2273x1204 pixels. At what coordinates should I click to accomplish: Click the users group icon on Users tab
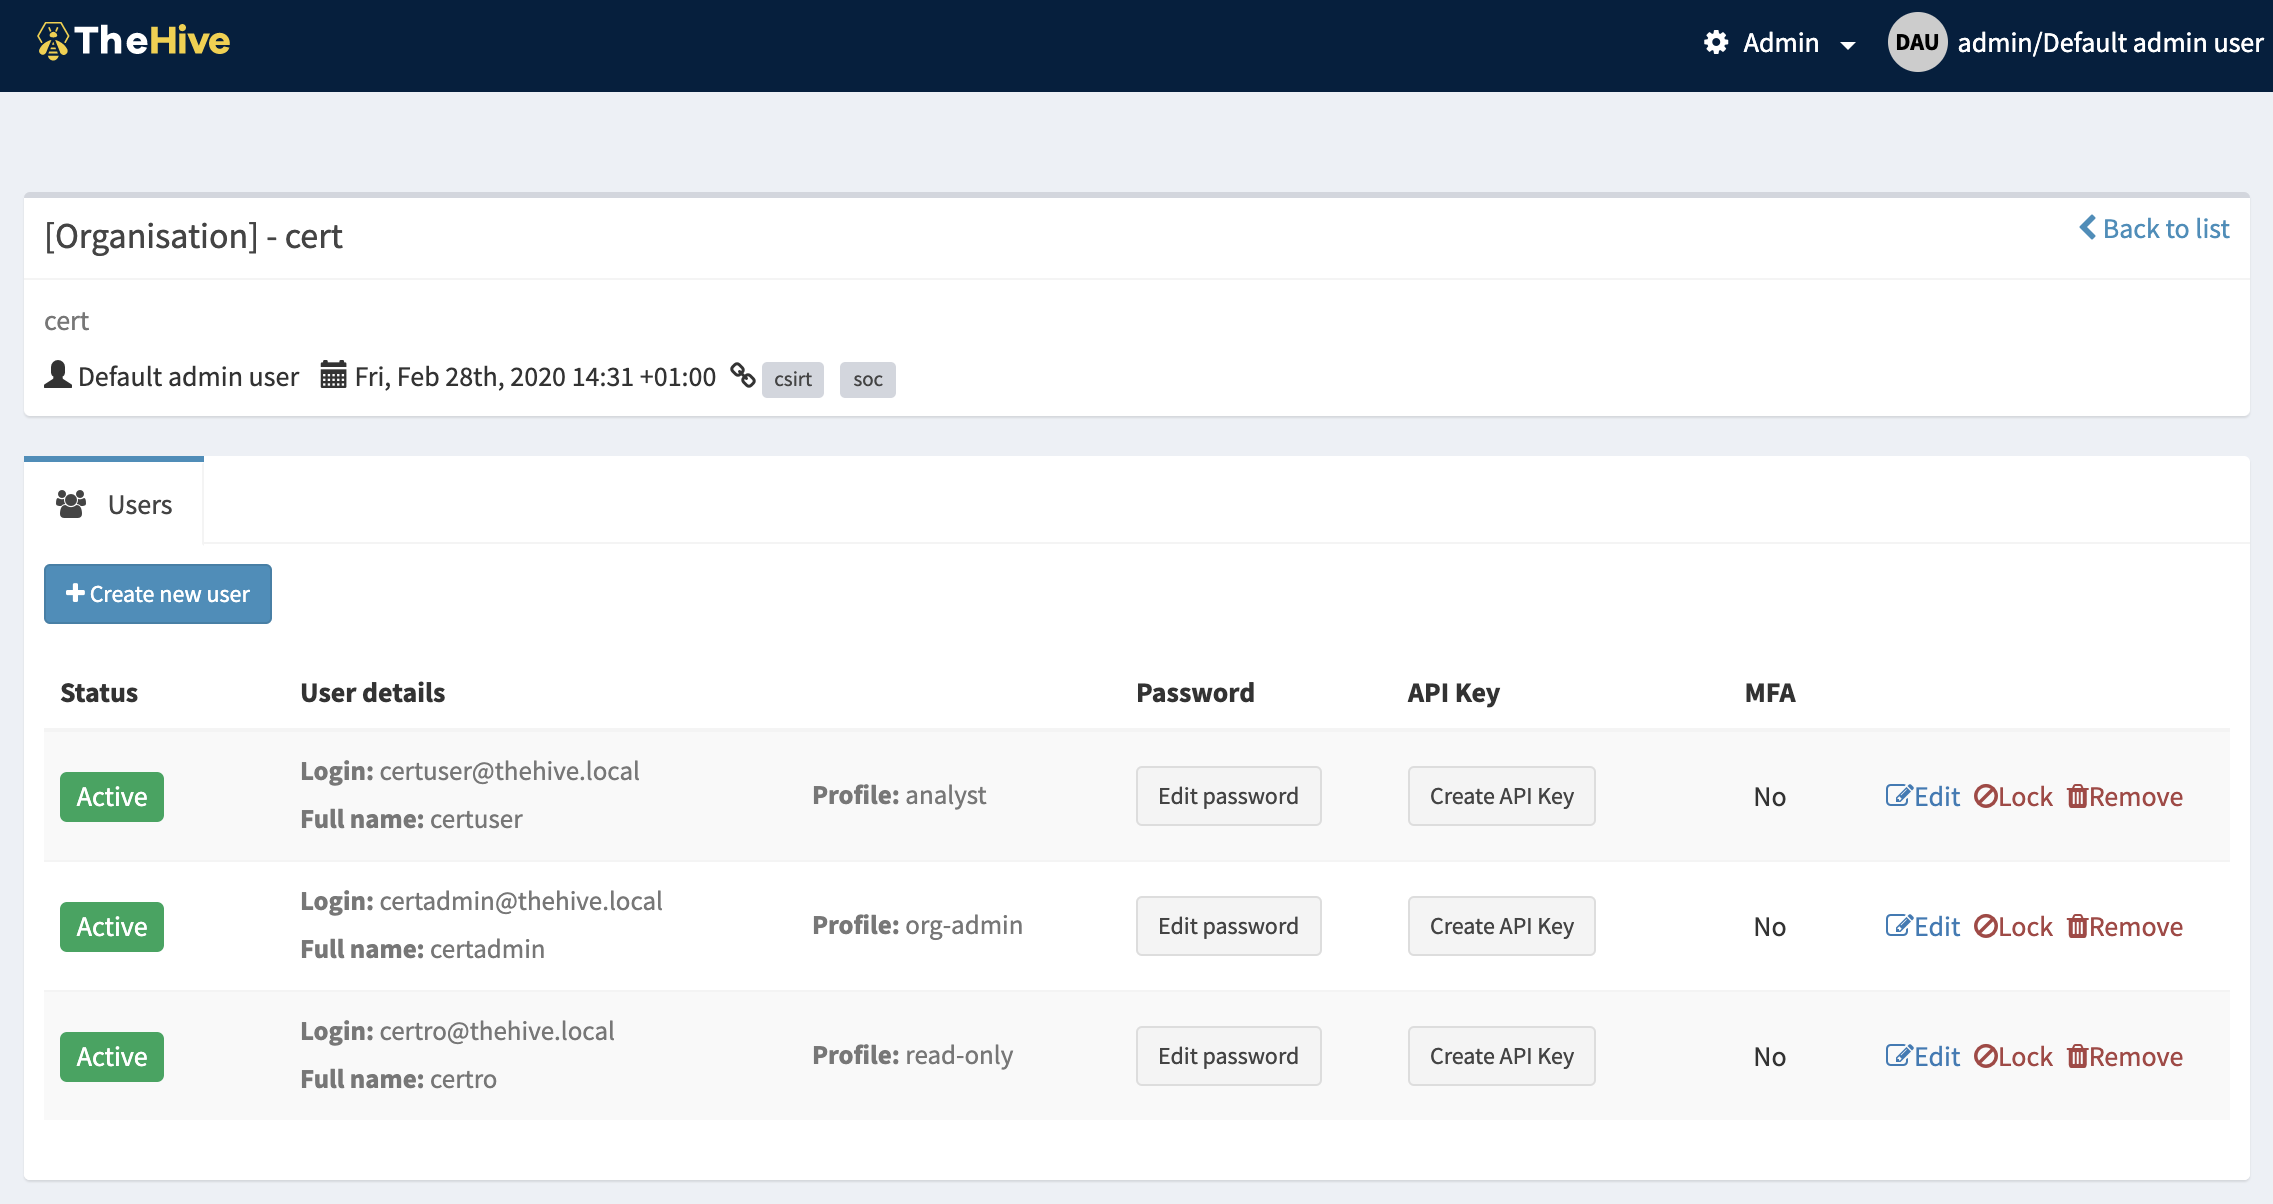(71, 504)
